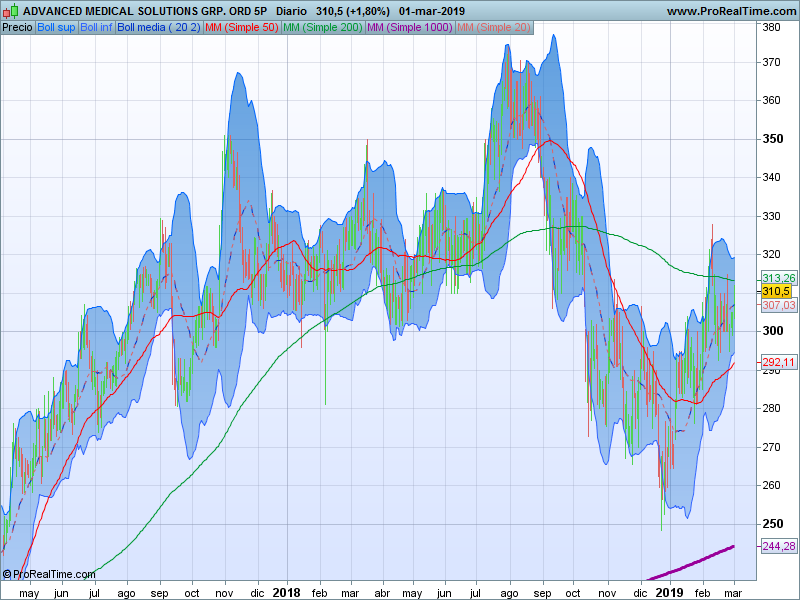
Task: Click the 270 price axis label
Action: [771, 447]
